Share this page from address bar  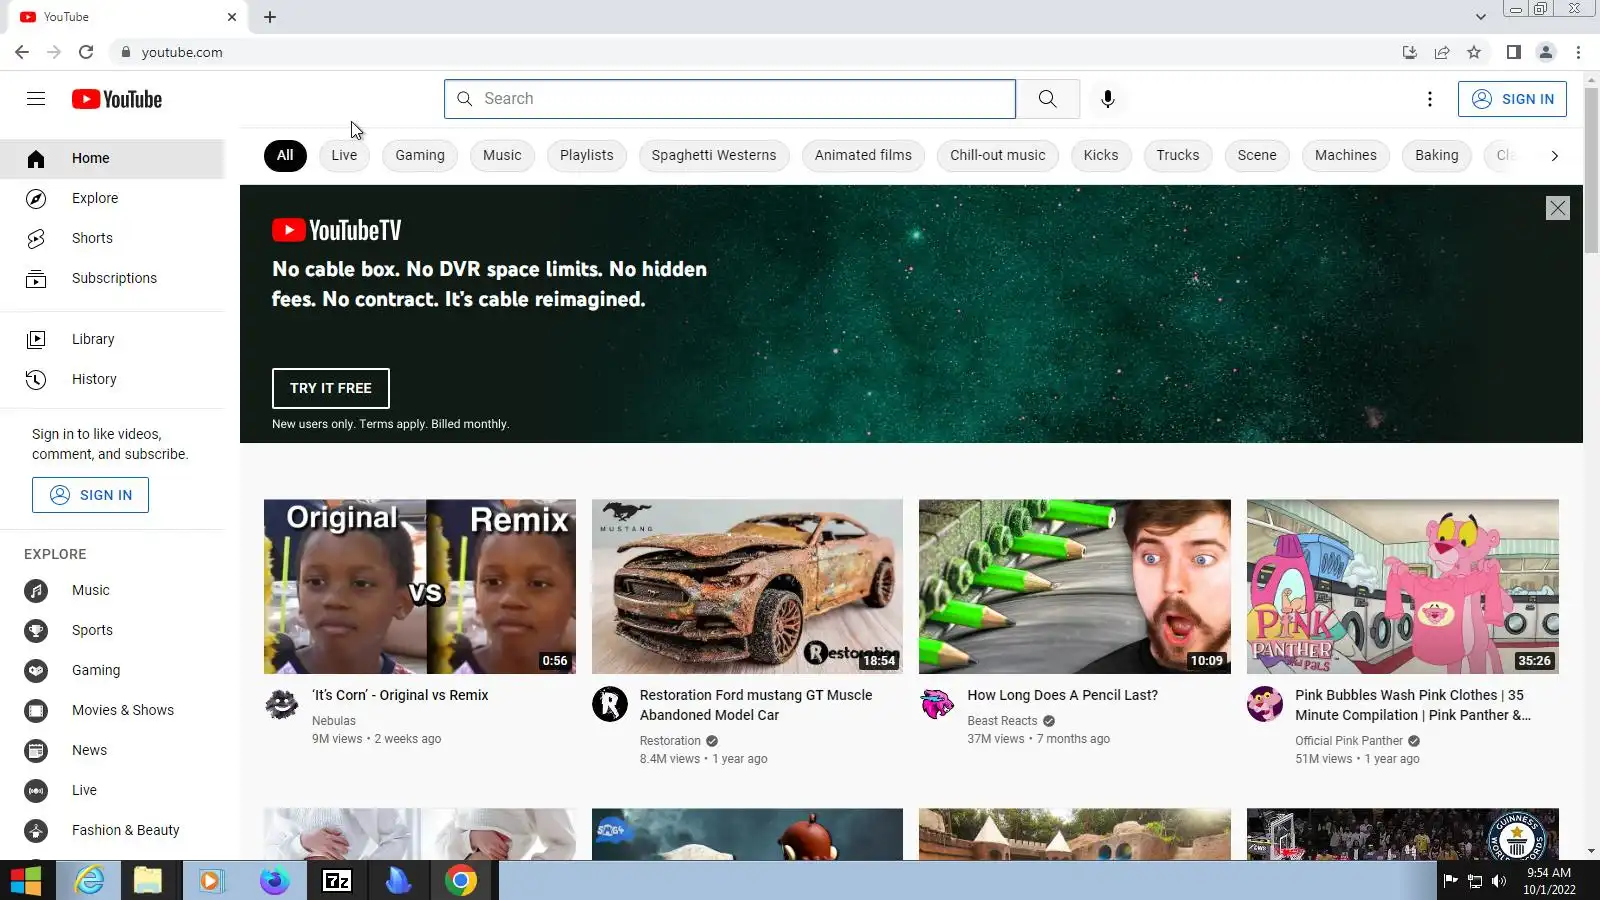click(x=1442, y=52)
